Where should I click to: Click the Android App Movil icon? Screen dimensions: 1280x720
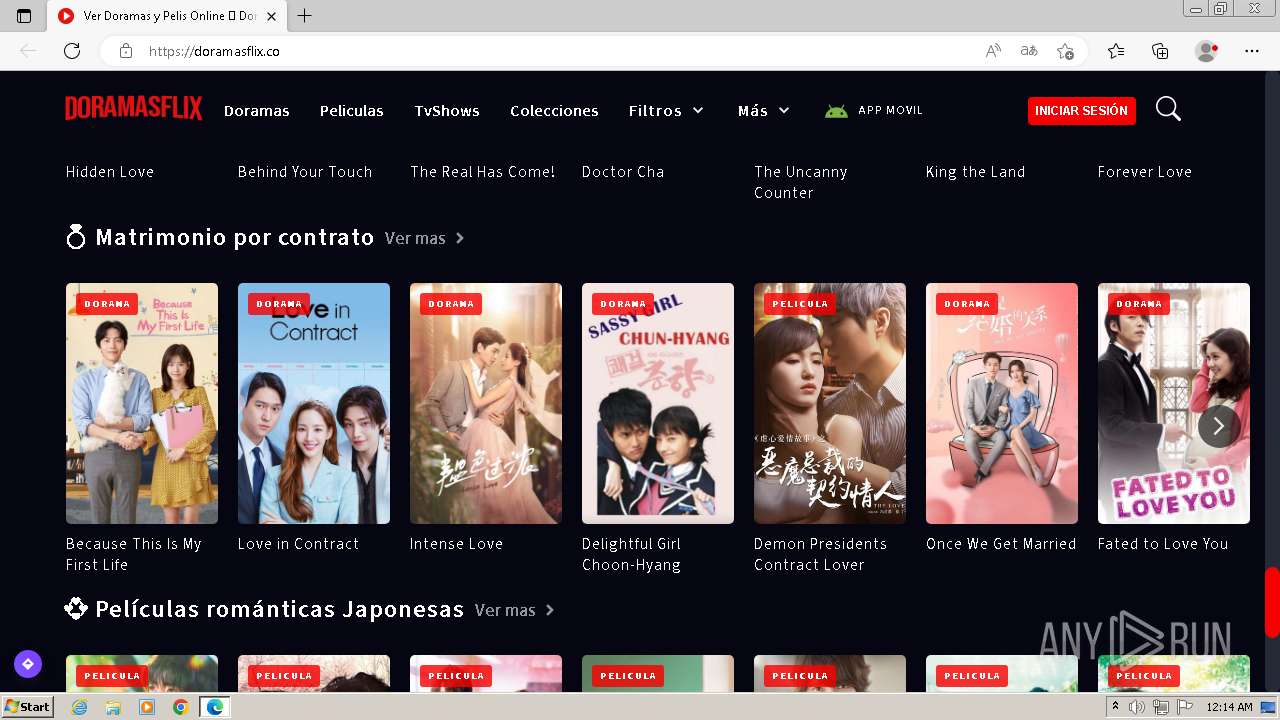(836, 111)
